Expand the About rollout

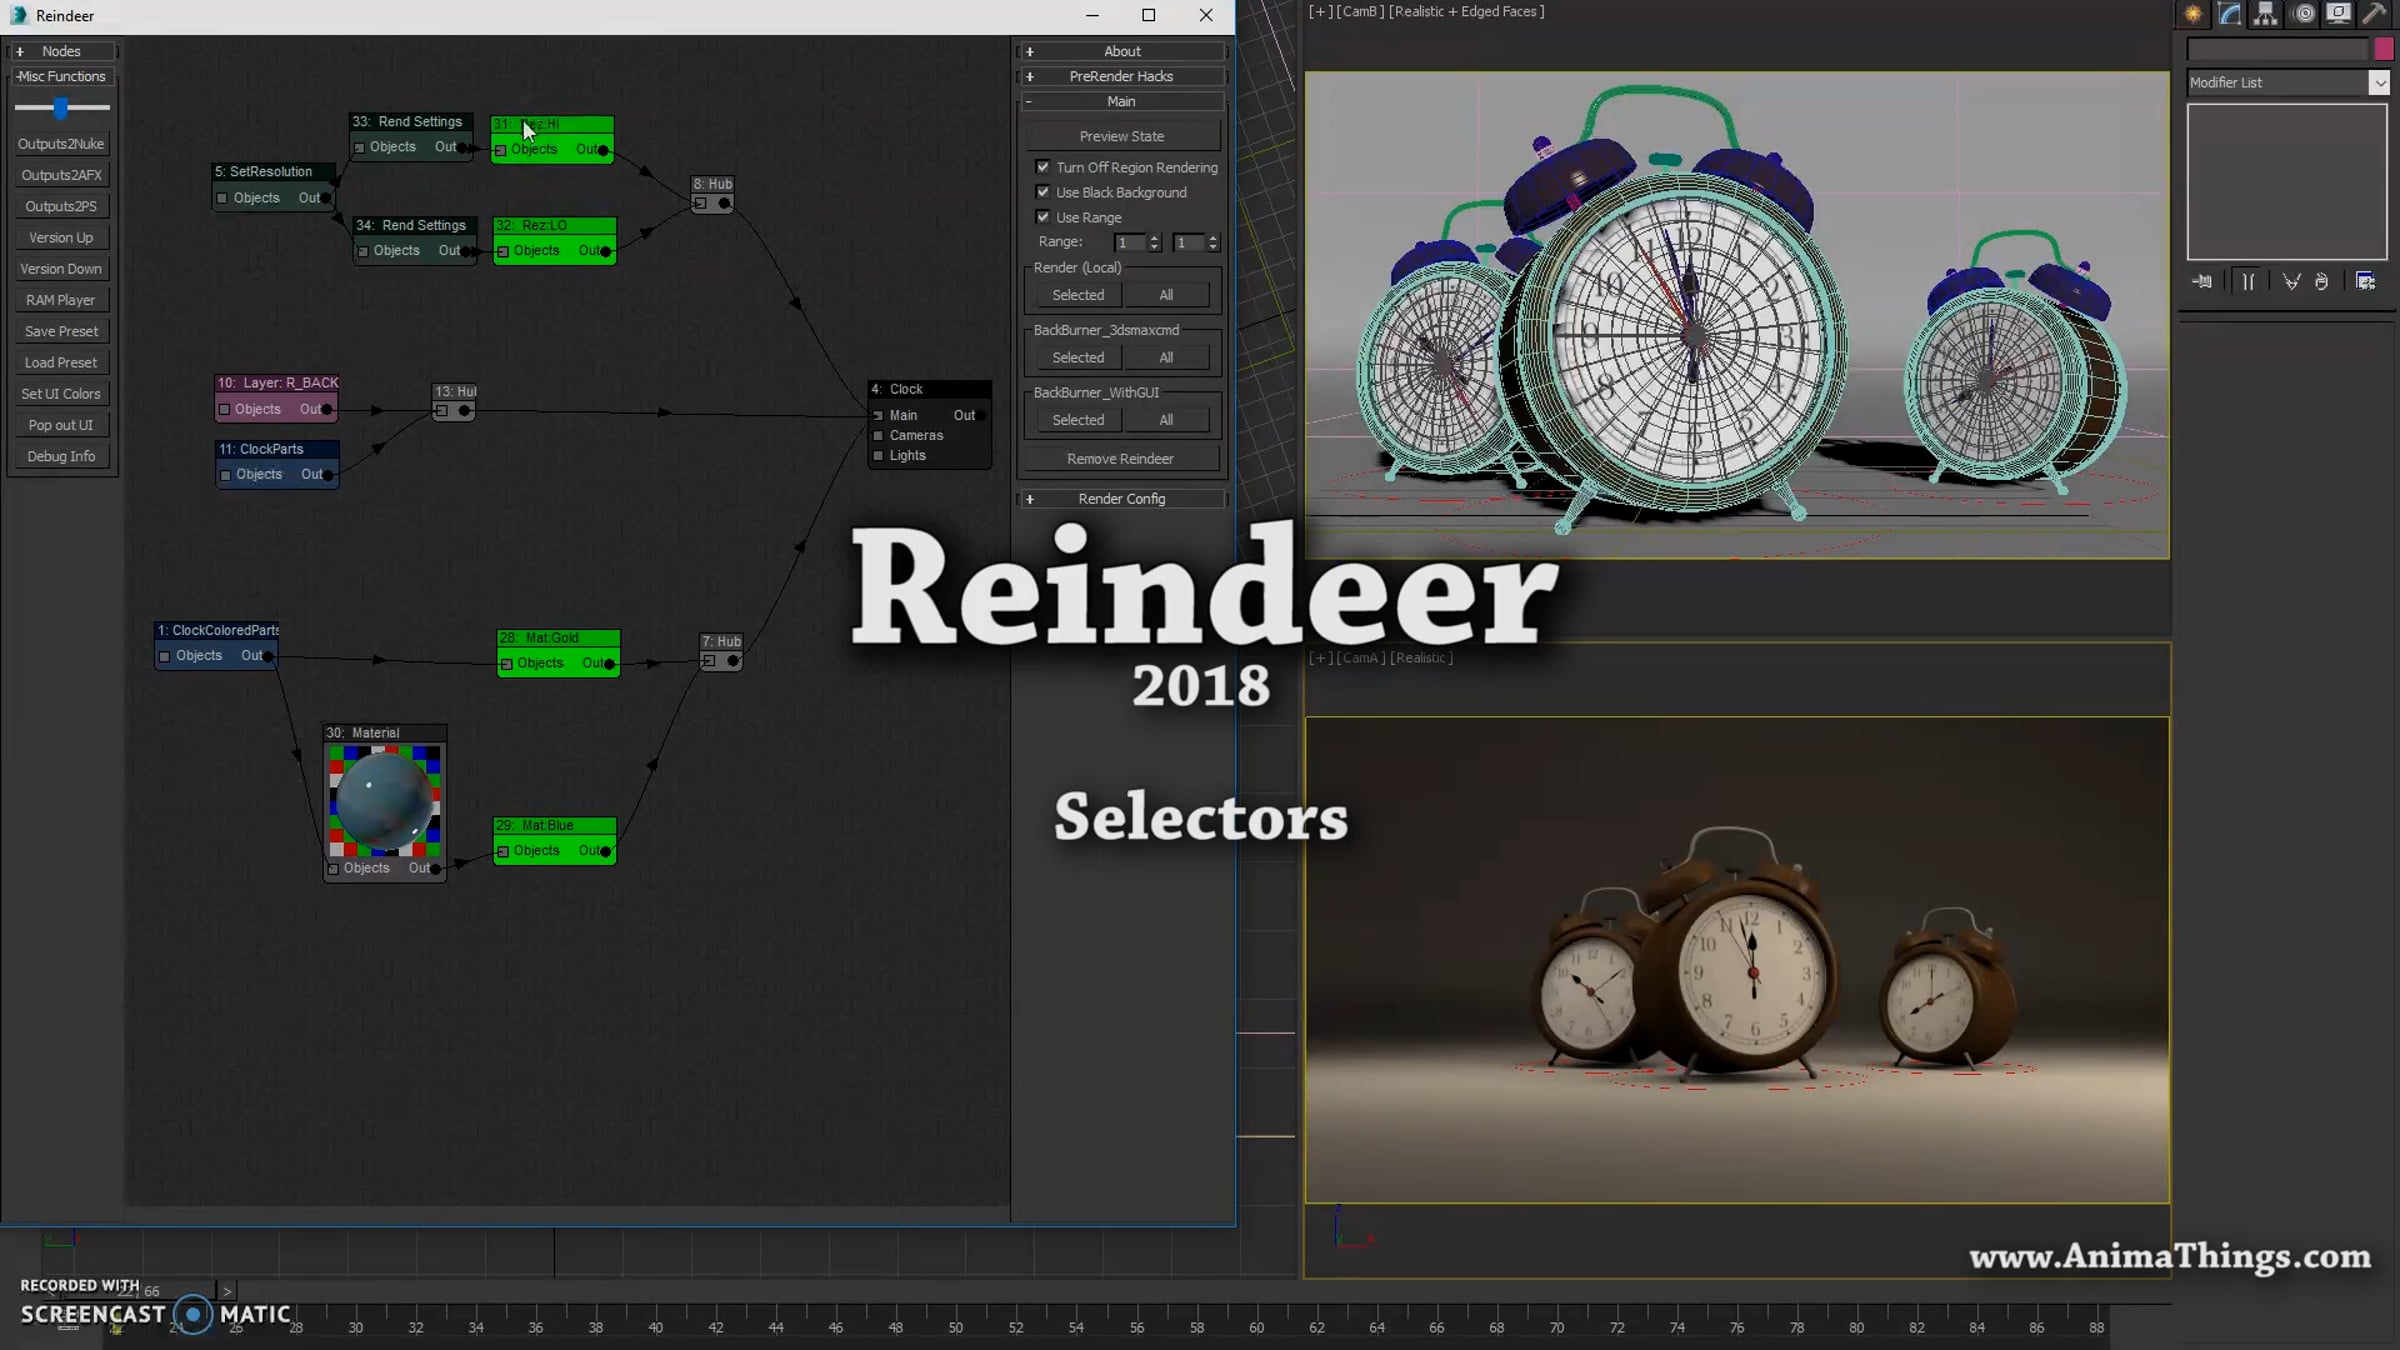pos(1122,51)
